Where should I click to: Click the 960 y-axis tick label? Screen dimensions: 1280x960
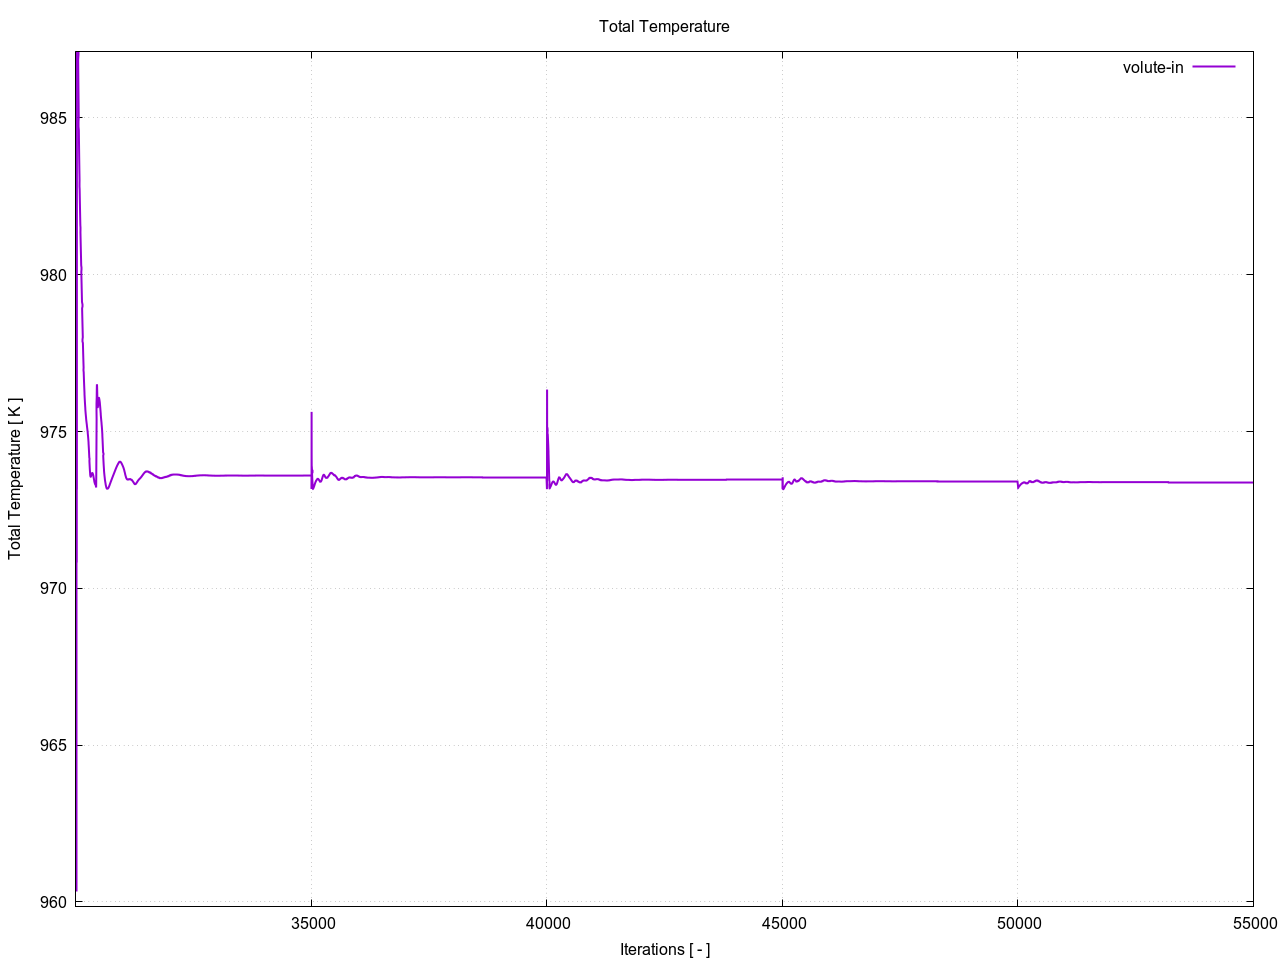(54, 902)
